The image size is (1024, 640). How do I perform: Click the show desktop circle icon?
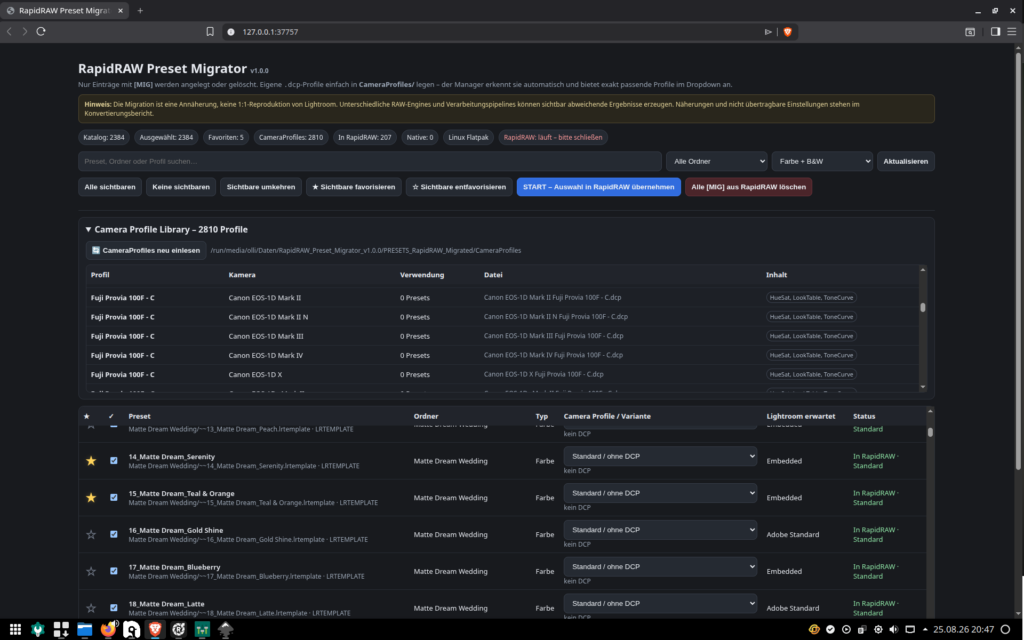pos(1006,630)
